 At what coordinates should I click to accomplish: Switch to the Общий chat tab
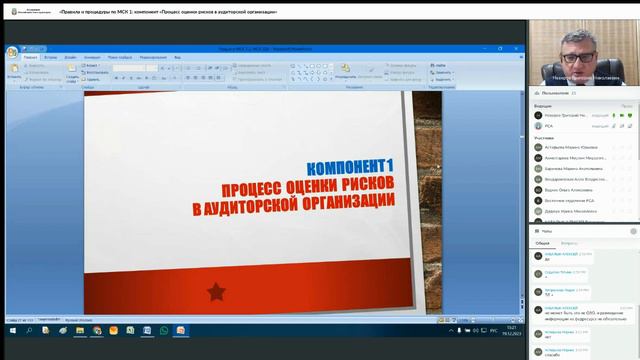(542, 243)
